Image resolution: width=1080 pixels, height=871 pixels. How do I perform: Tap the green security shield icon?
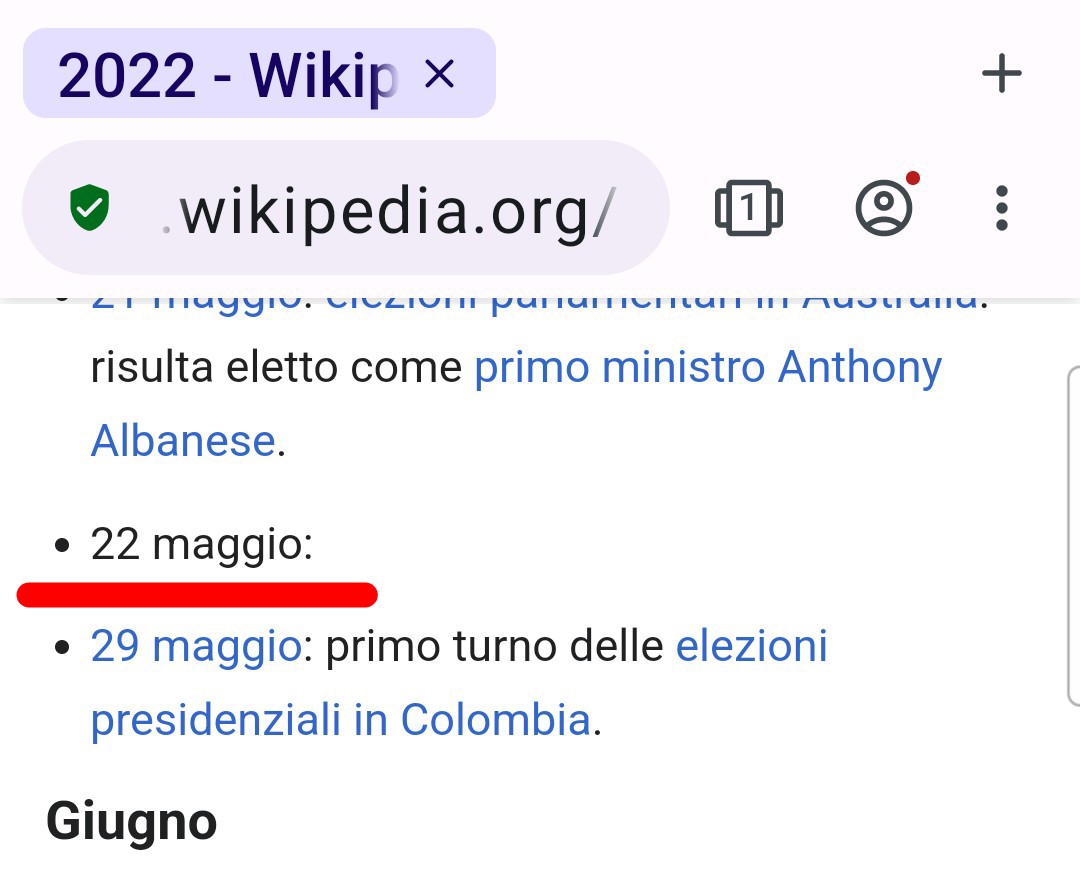point(90,207)
